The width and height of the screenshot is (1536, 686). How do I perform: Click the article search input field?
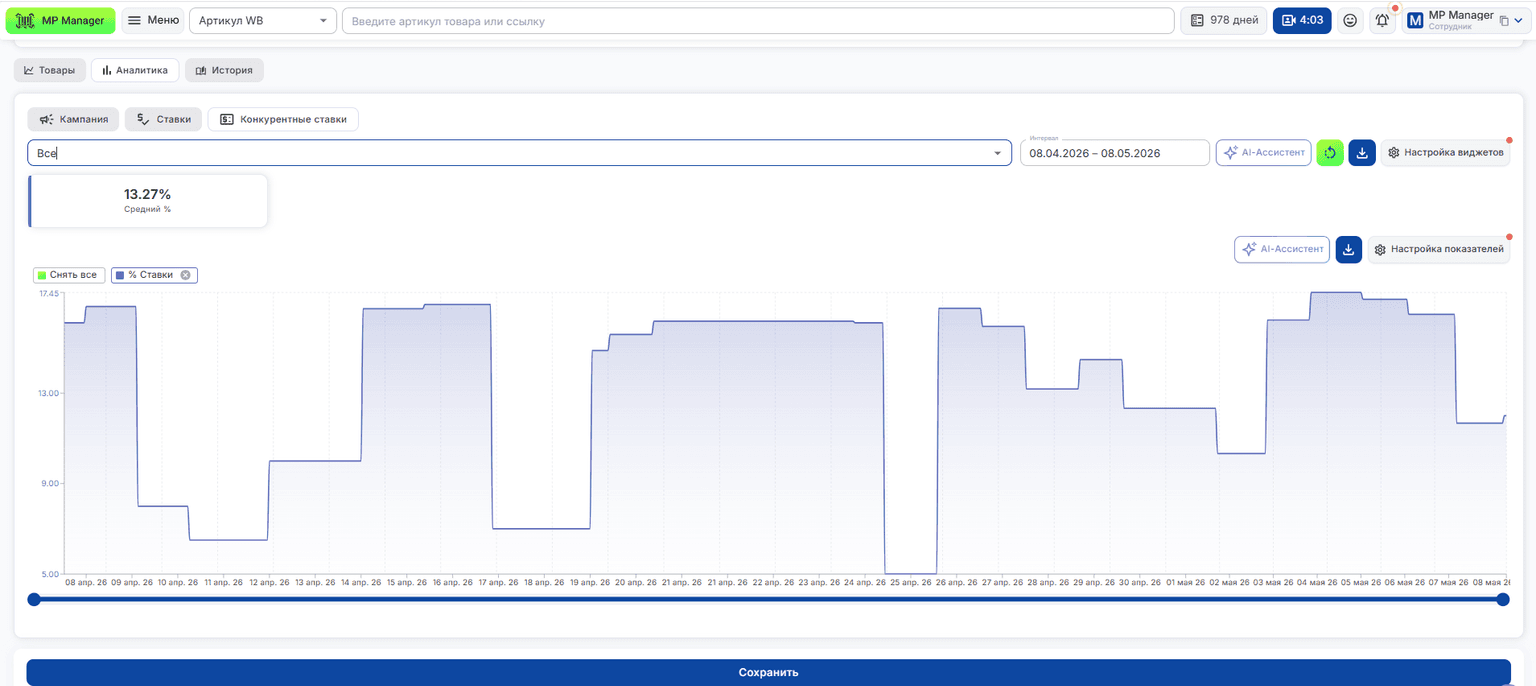(x=758, y=20)
